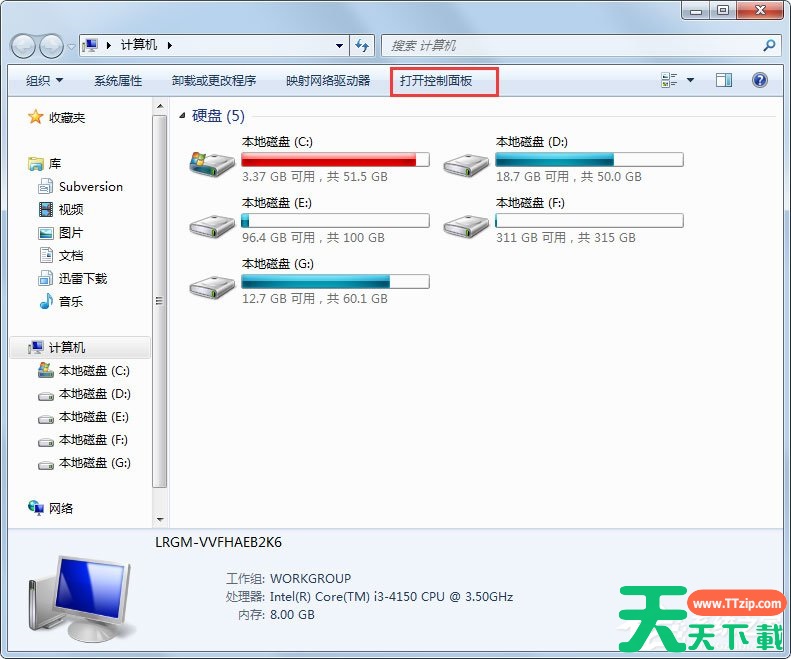The image size is (791, 659).
Task: Expand the change view options arrow
Action: pyautogui.click(x=690, y=81)
